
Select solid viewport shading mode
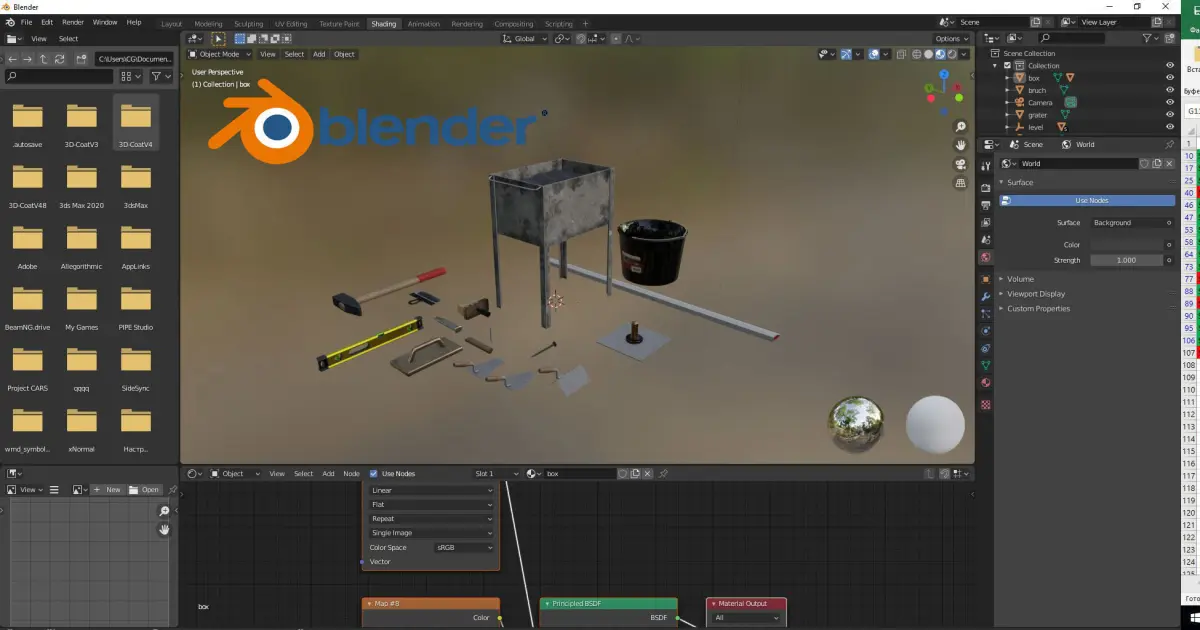(929, 54)
